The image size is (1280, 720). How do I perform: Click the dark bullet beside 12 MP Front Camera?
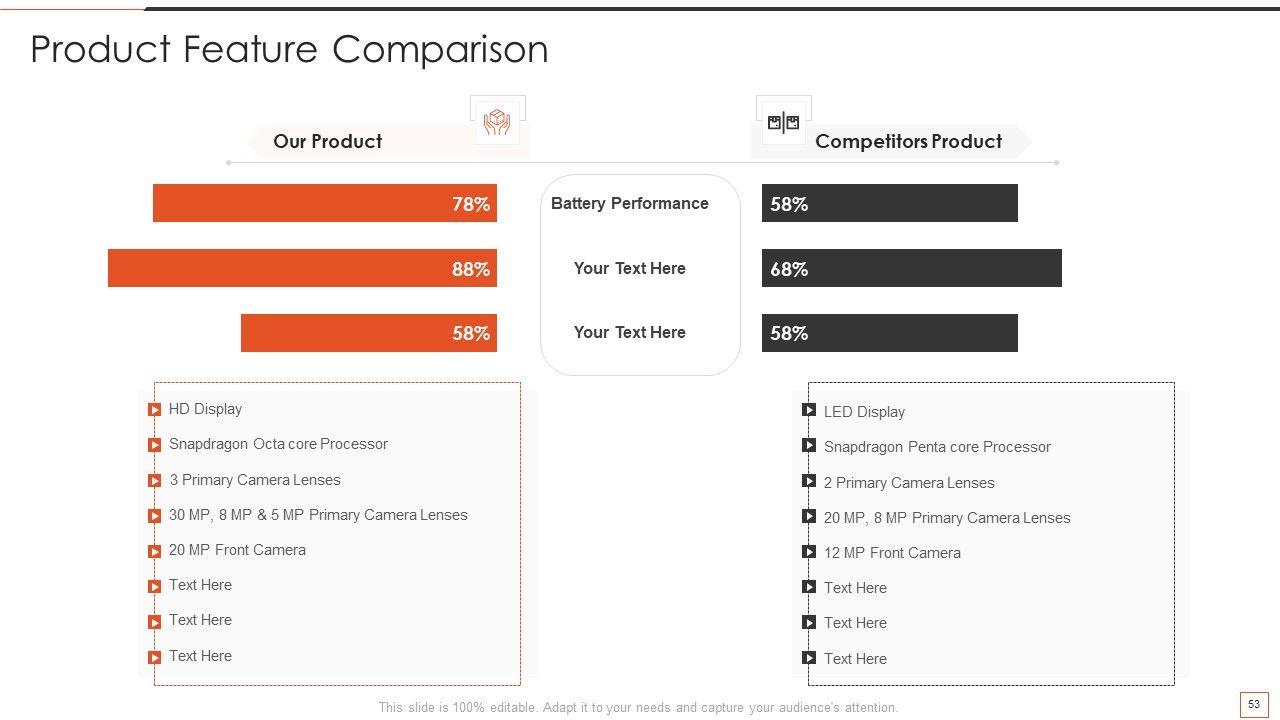(x=809, y=552)
